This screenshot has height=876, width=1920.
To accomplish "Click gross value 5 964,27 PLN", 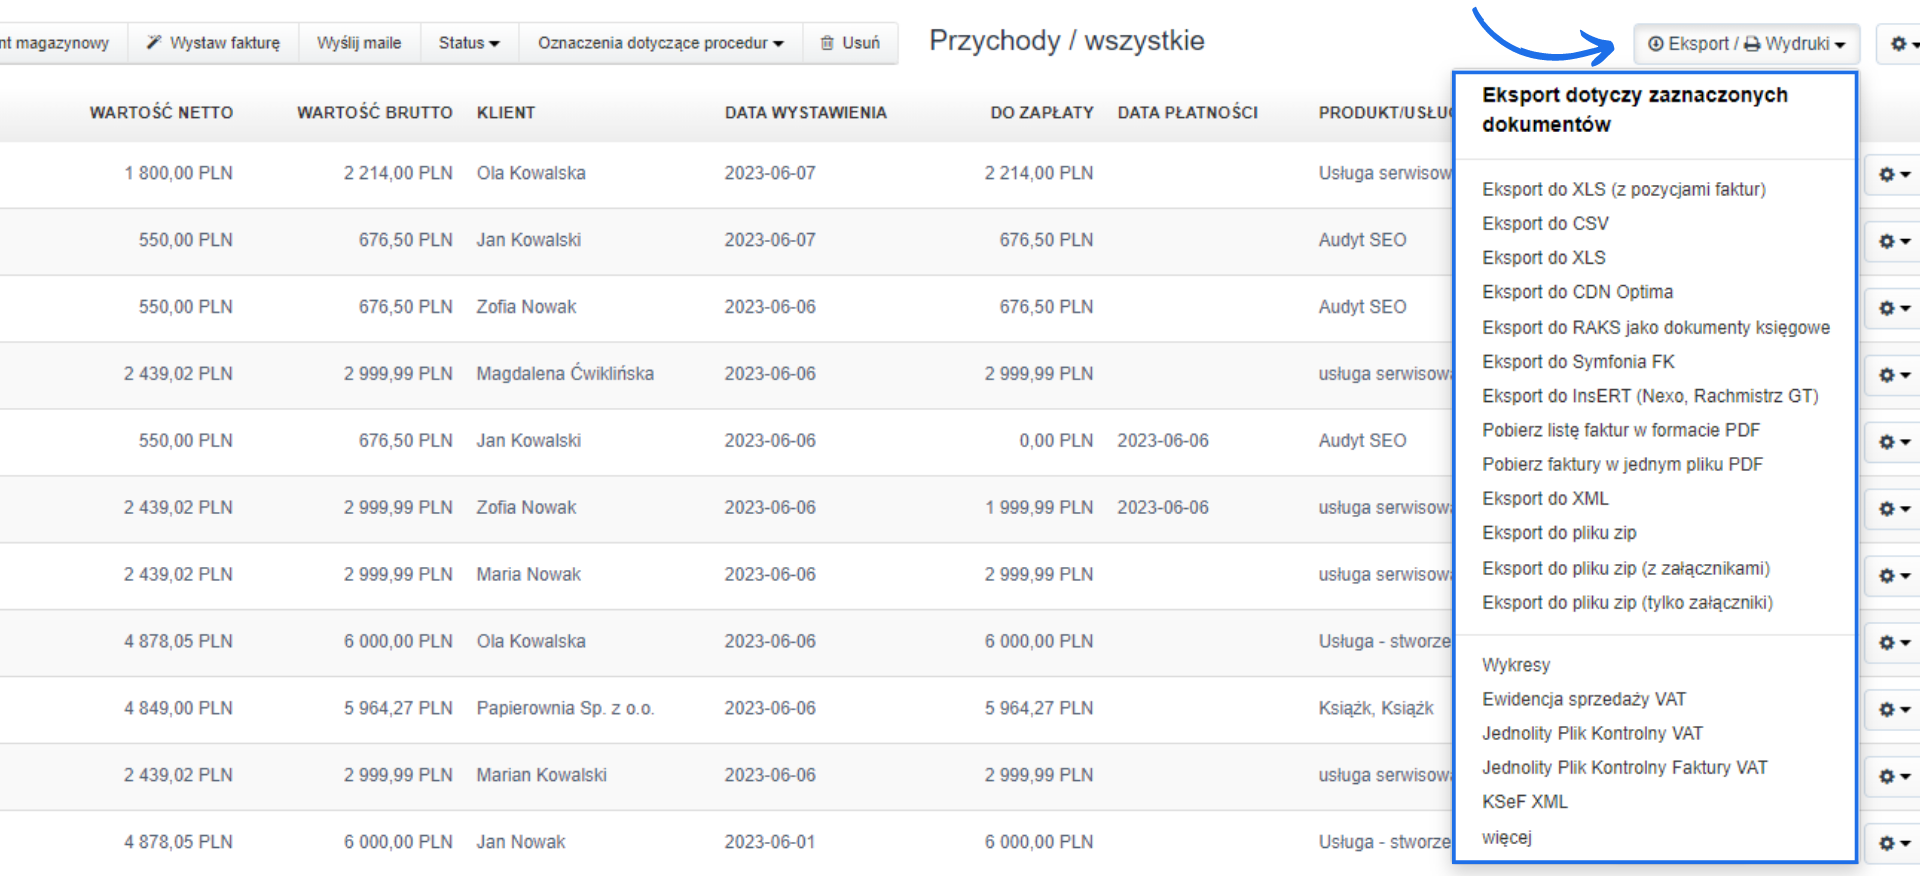I will (398, 708).
